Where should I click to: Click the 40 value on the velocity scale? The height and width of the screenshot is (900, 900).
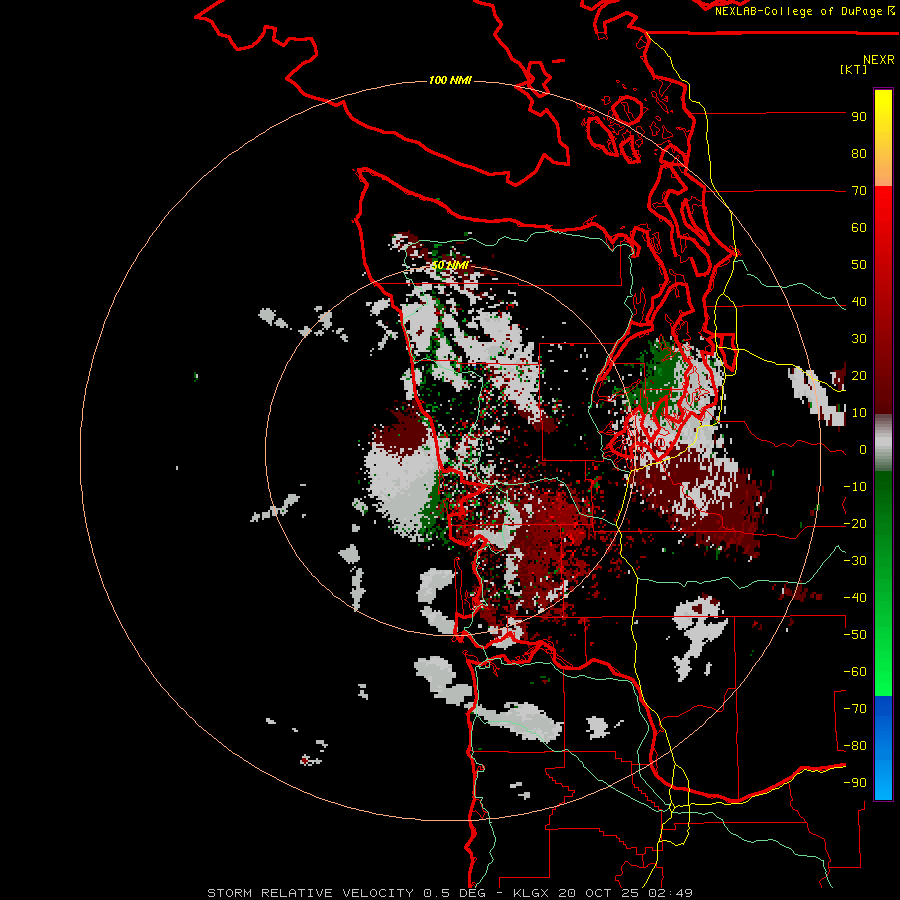click(859, 302)
